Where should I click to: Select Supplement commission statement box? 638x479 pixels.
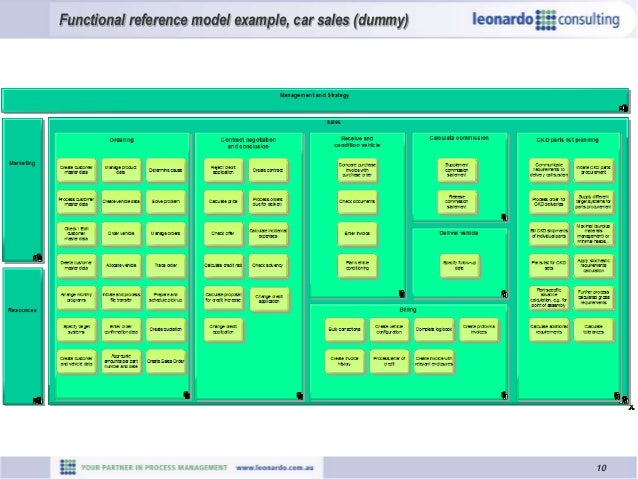click(457, 170)
